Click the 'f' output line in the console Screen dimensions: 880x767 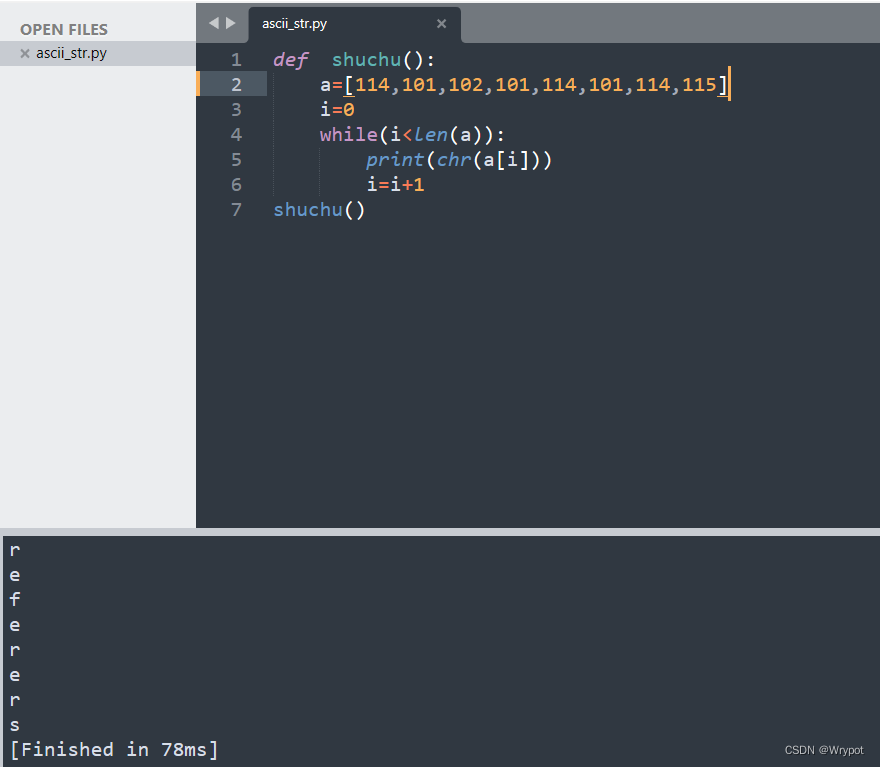pos(15,600)
